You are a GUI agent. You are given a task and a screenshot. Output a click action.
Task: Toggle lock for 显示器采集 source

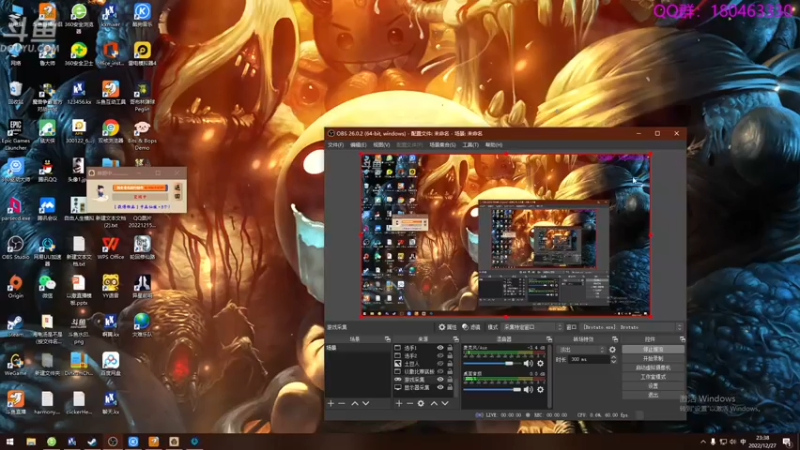[449, 387]
